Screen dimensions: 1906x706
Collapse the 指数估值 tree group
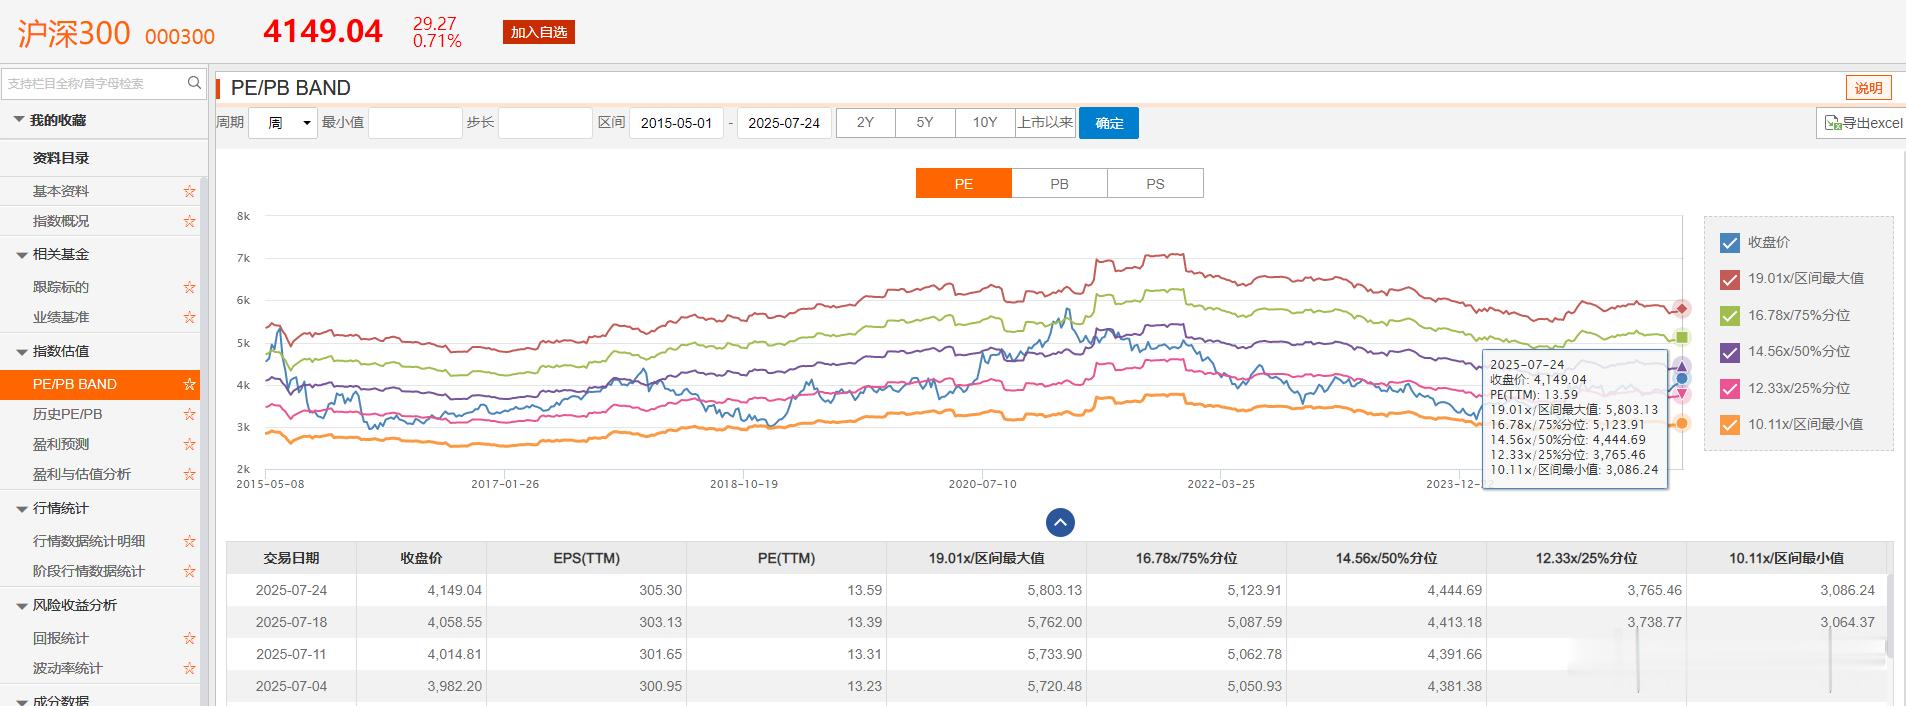[21, 352]
